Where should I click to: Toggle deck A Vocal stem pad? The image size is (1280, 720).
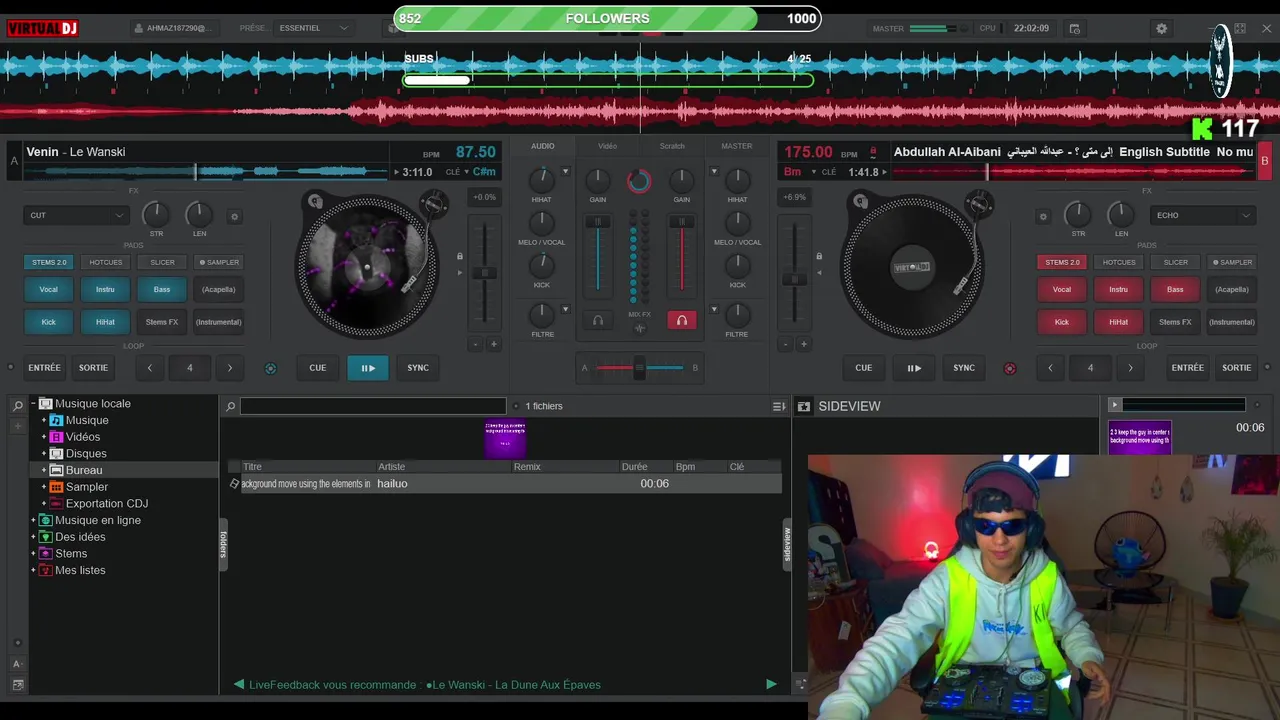(48, 289)
